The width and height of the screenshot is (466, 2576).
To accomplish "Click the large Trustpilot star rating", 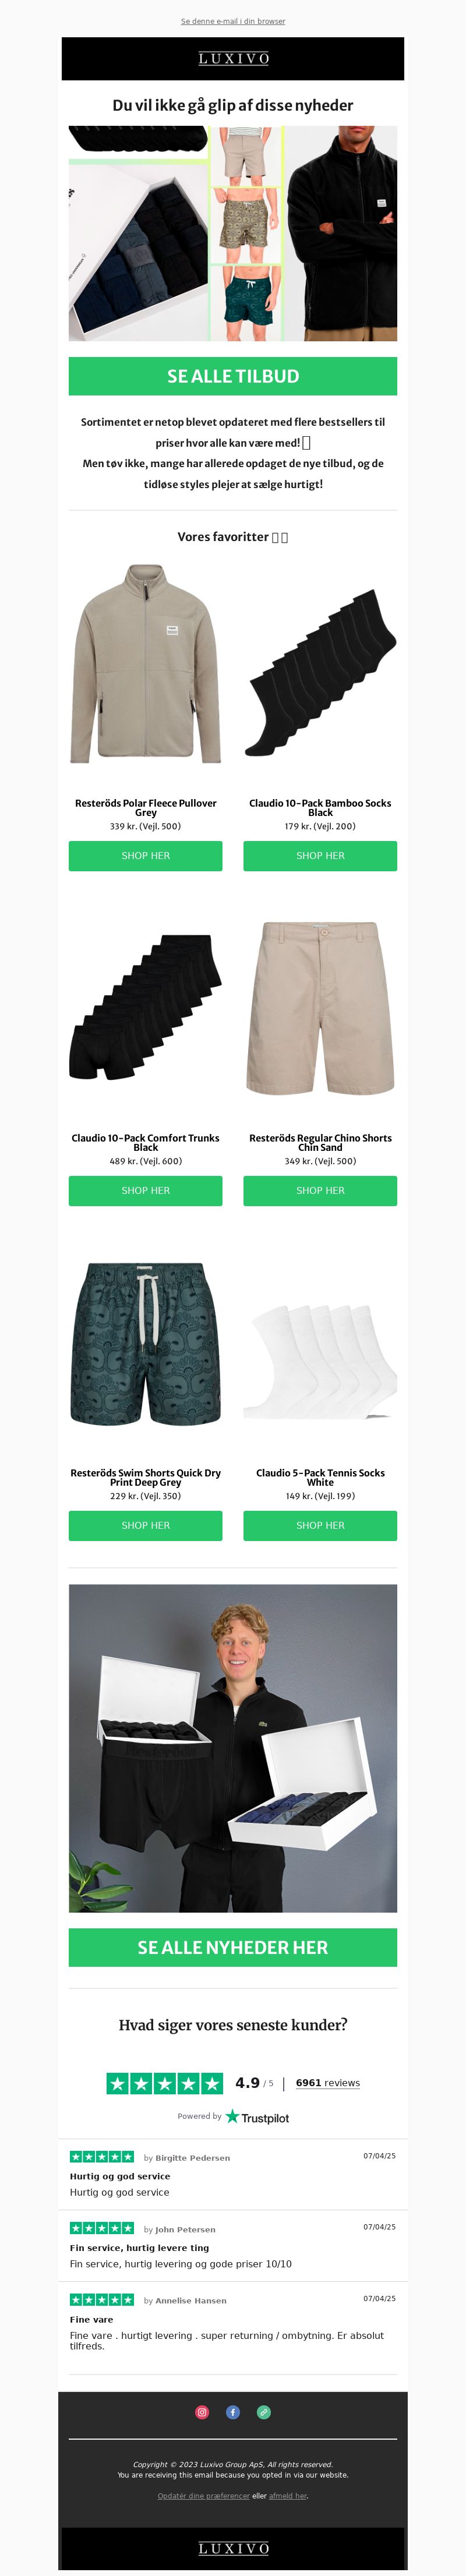I will pyautogui.click(x=165, y=2083).
